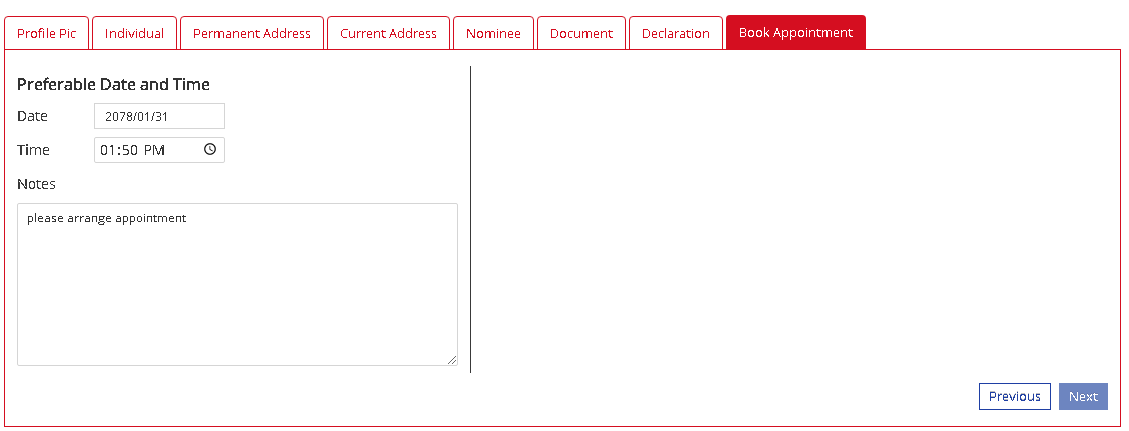Image resolution: width=1129 pixels, height=431 pixels.
Task: Select the Current Address tab
Action: (388, 33)
